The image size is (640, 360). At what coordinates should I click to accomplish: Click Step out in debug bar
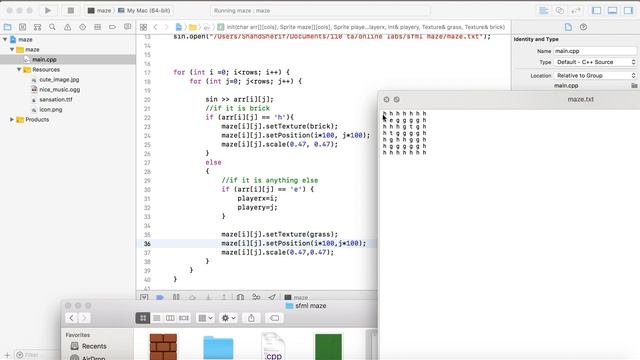pyautogui.click(x=224, y=298)
